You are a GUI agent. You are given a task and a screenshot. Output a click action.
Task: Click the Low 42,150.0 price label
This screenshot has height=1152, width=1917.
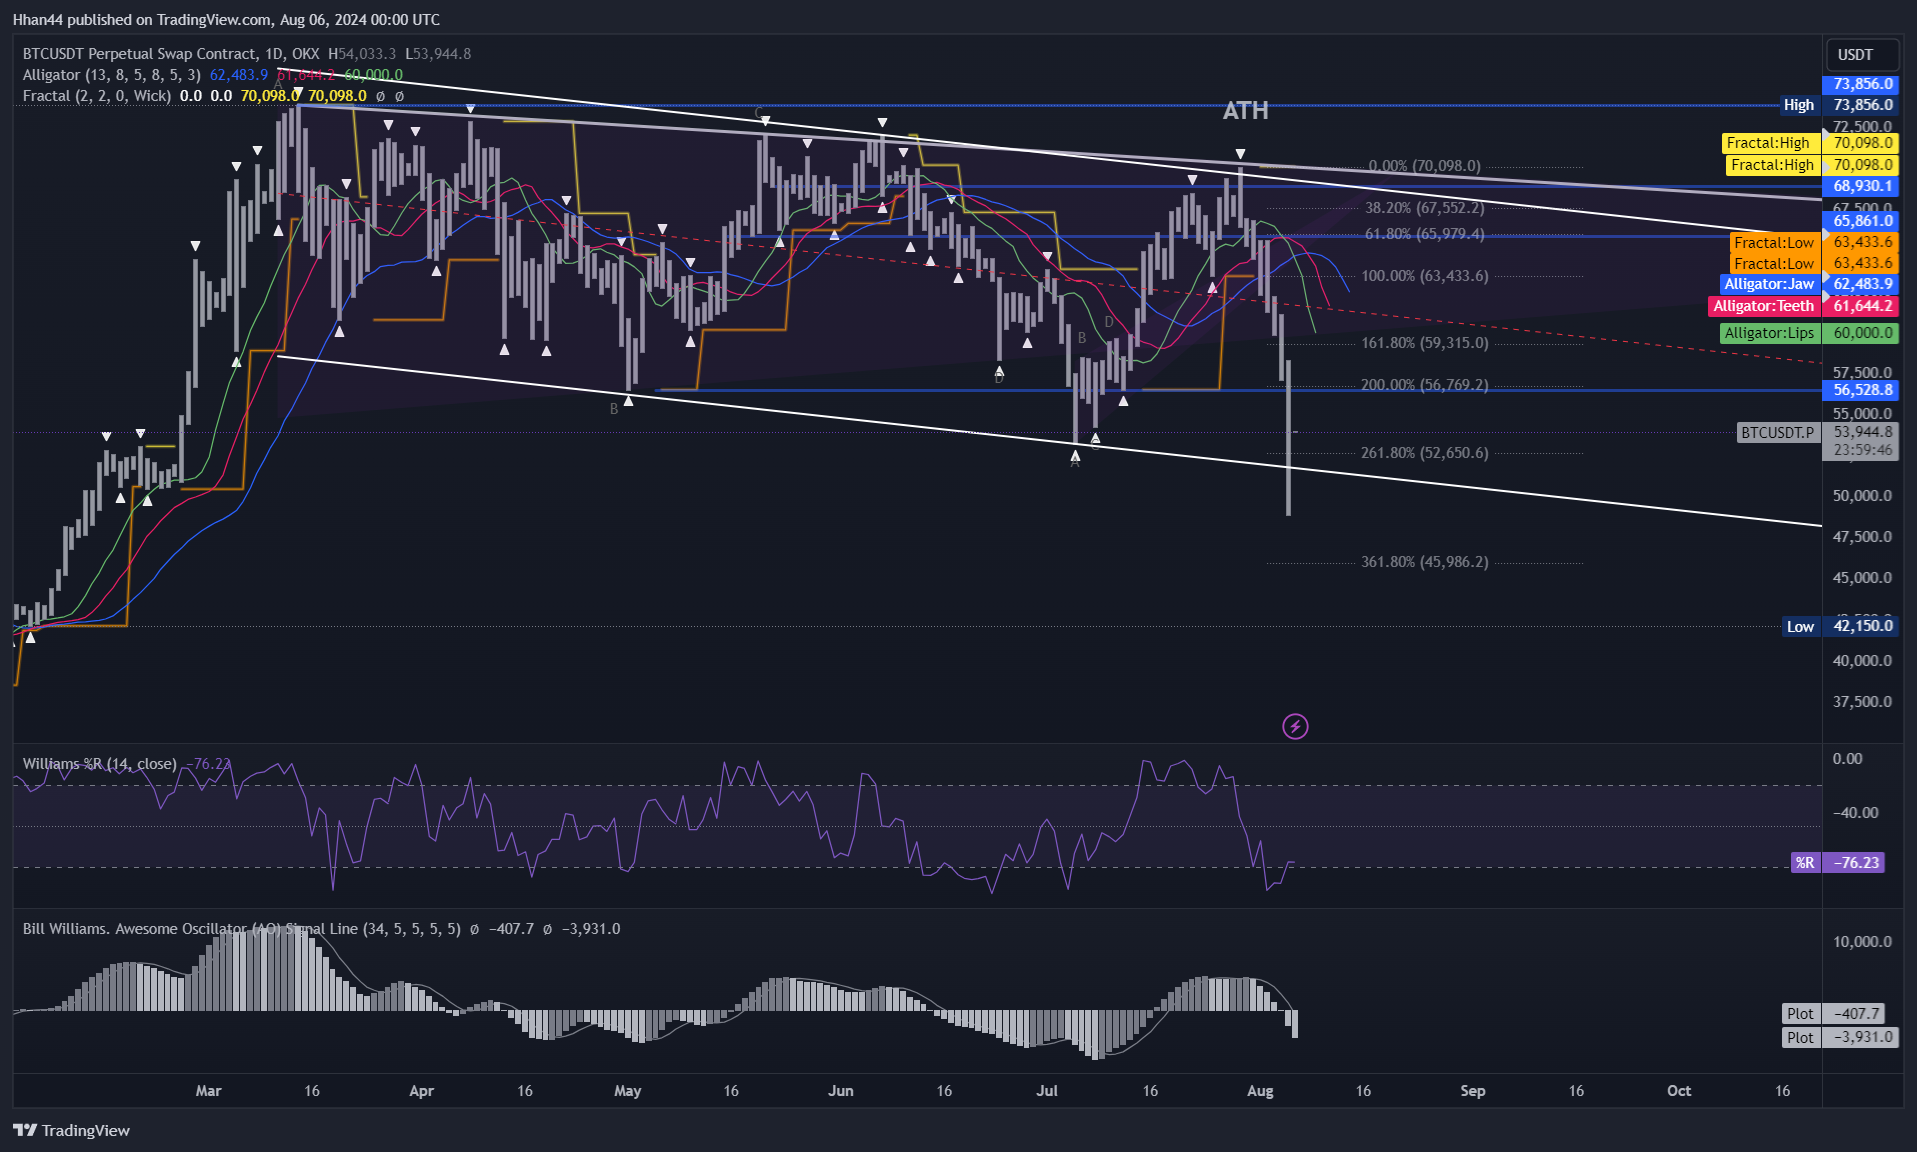coord(1840,626)
